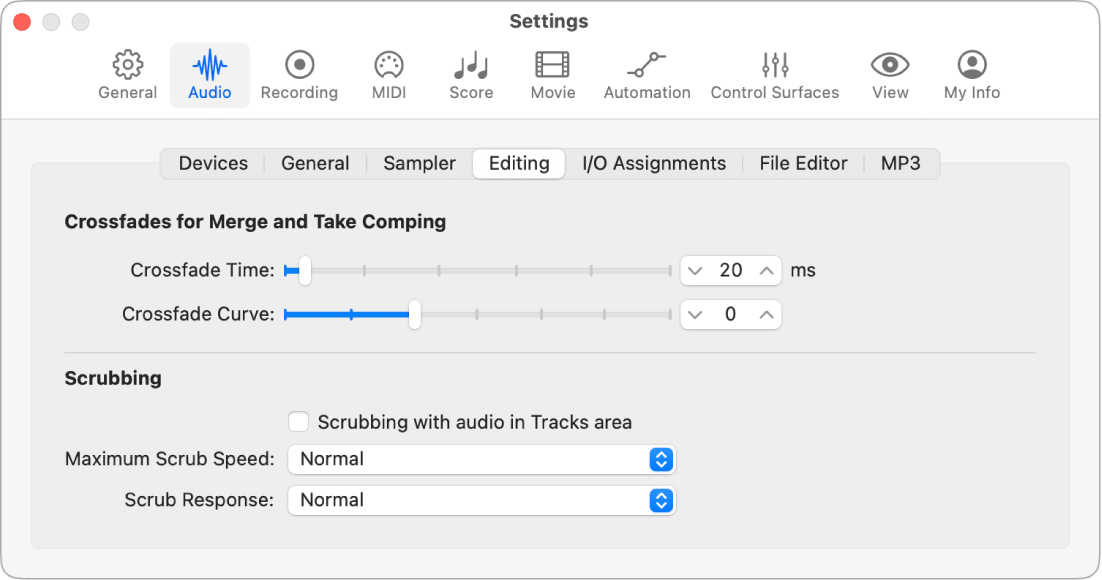Open the MP3 settings tab
The width and height of the screenshot is (1102, 580).
click(x=901, y=163)
